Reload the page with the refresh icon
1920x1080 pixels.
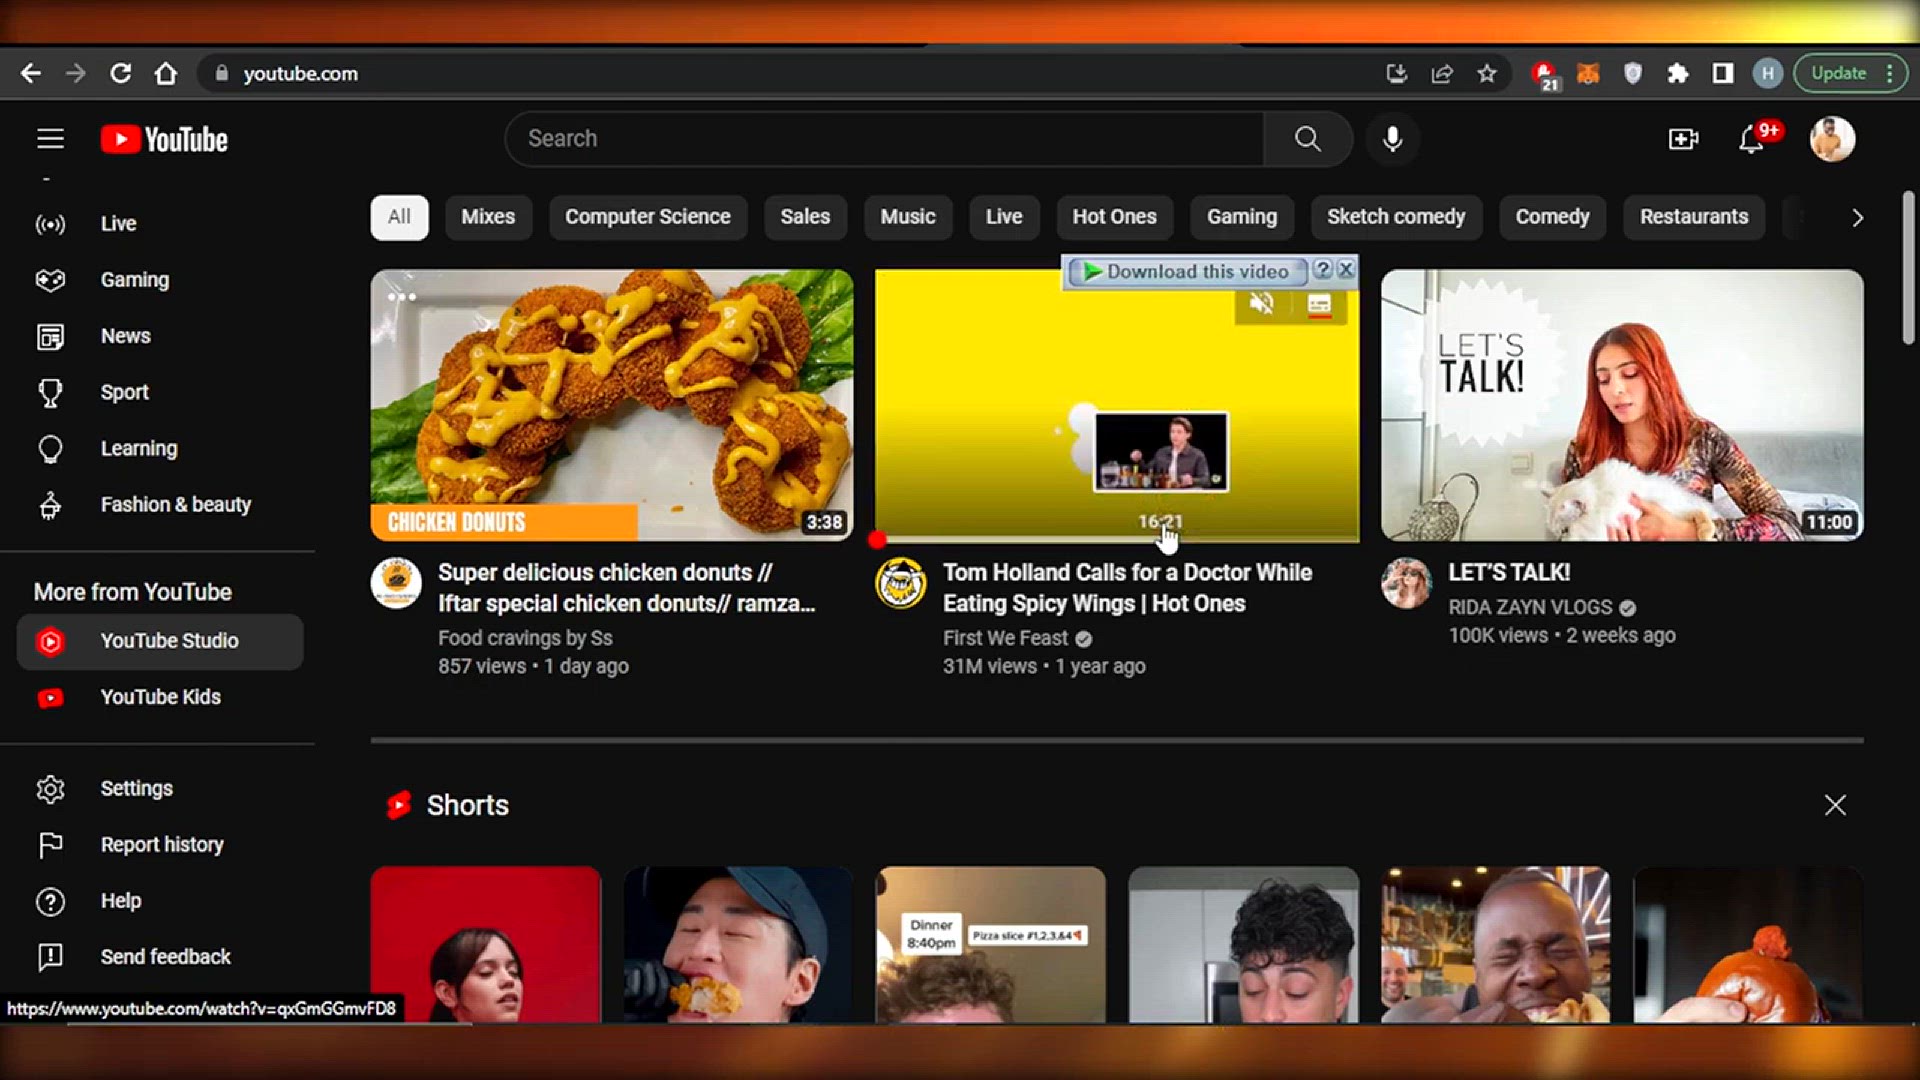coord(120,73)
